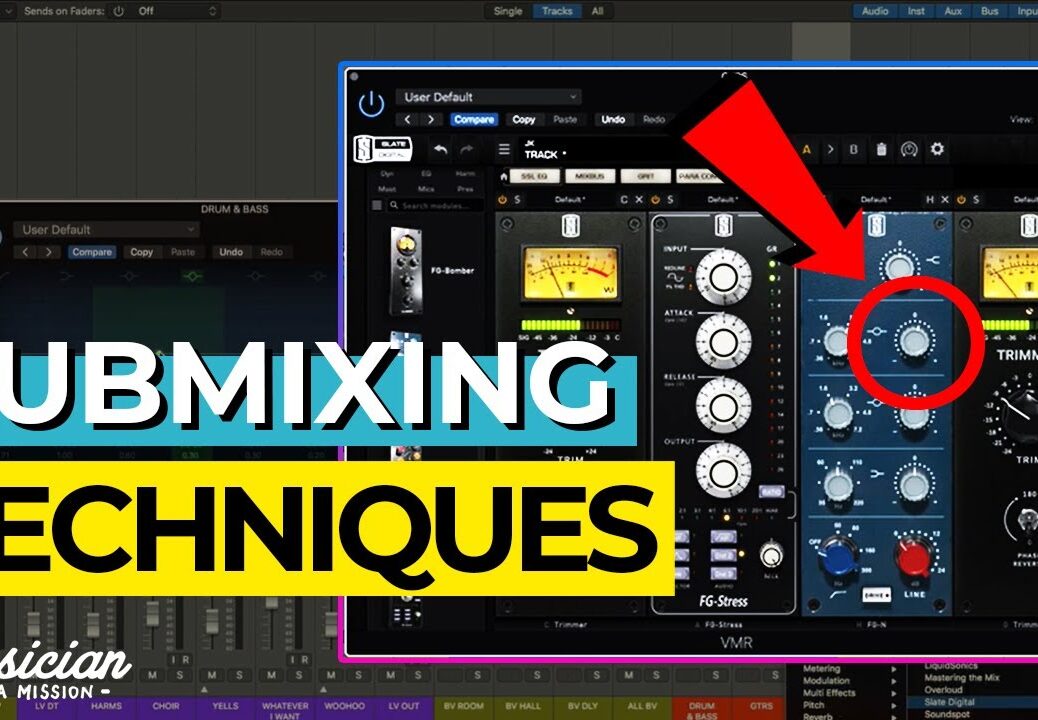
Task: Toggle the VMR plugin power button
Action: click(x=371, y=105)
